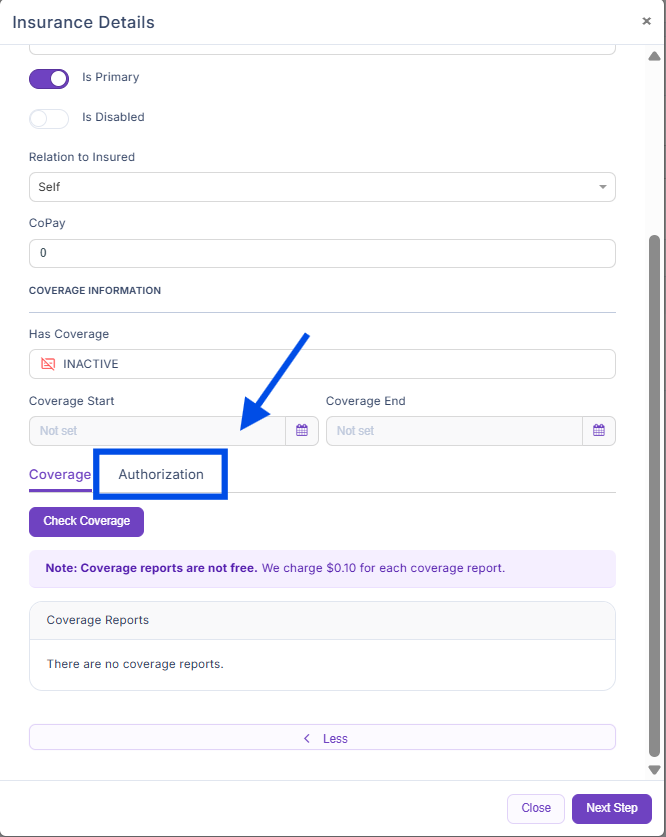Switch to the Authorization tab
The height and width of the screenshot is (837, 666).
tap(161, 475)
